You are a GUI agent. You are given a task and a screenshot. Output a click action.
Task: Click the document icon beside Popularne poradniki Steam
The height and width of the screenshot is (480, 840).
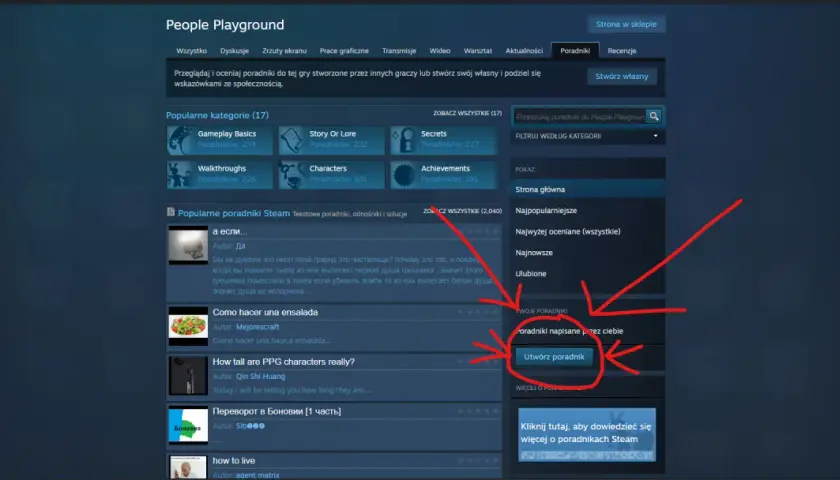170,212
